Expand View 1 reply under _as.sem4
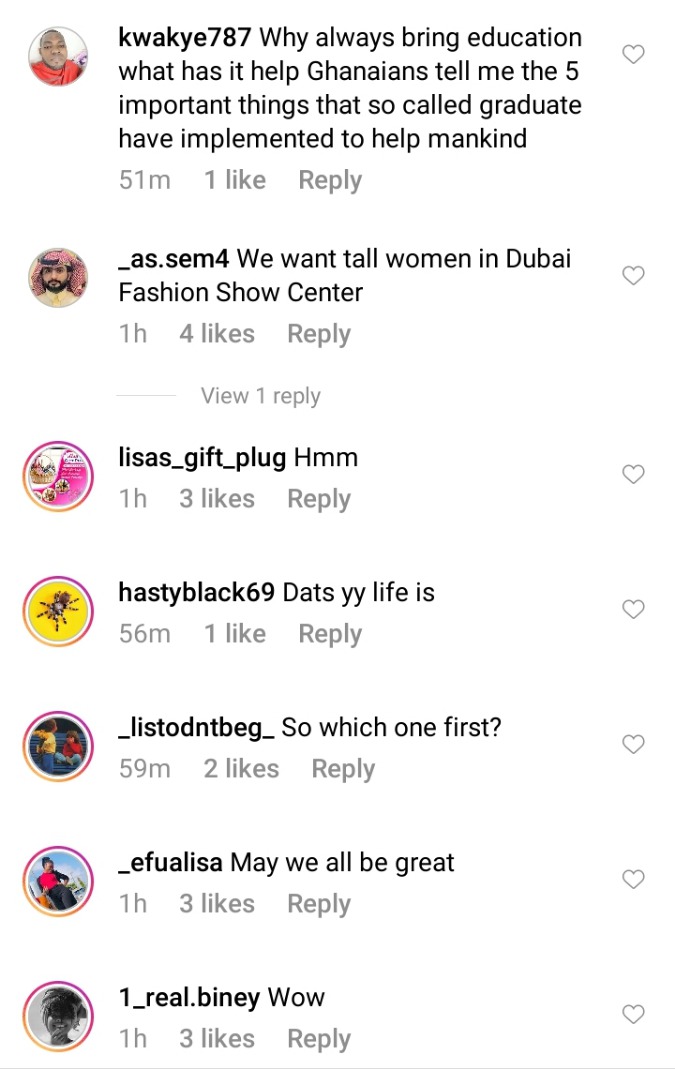The image size is (675, 1072). coord(261,396)
